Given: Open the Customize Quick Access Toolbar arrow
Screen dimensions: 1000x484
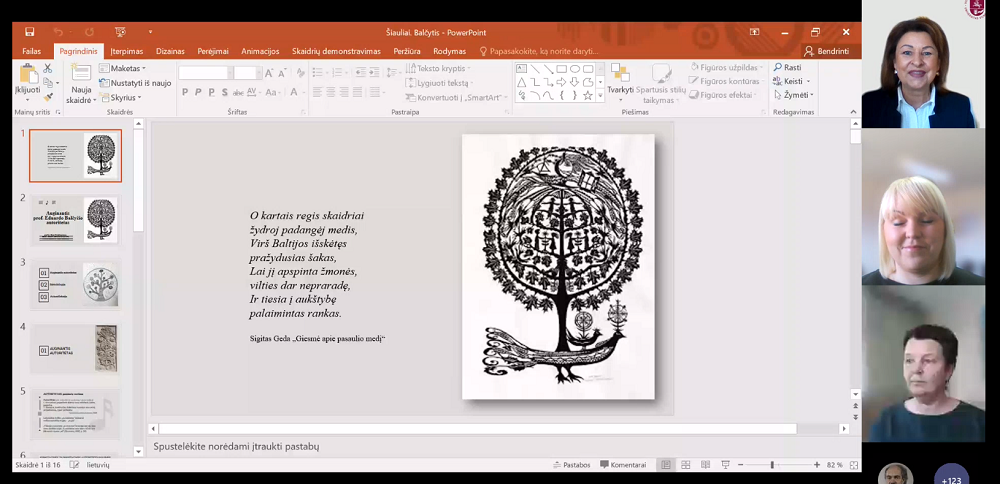Looking at the screenshot, I should click(x=151, y=32).
